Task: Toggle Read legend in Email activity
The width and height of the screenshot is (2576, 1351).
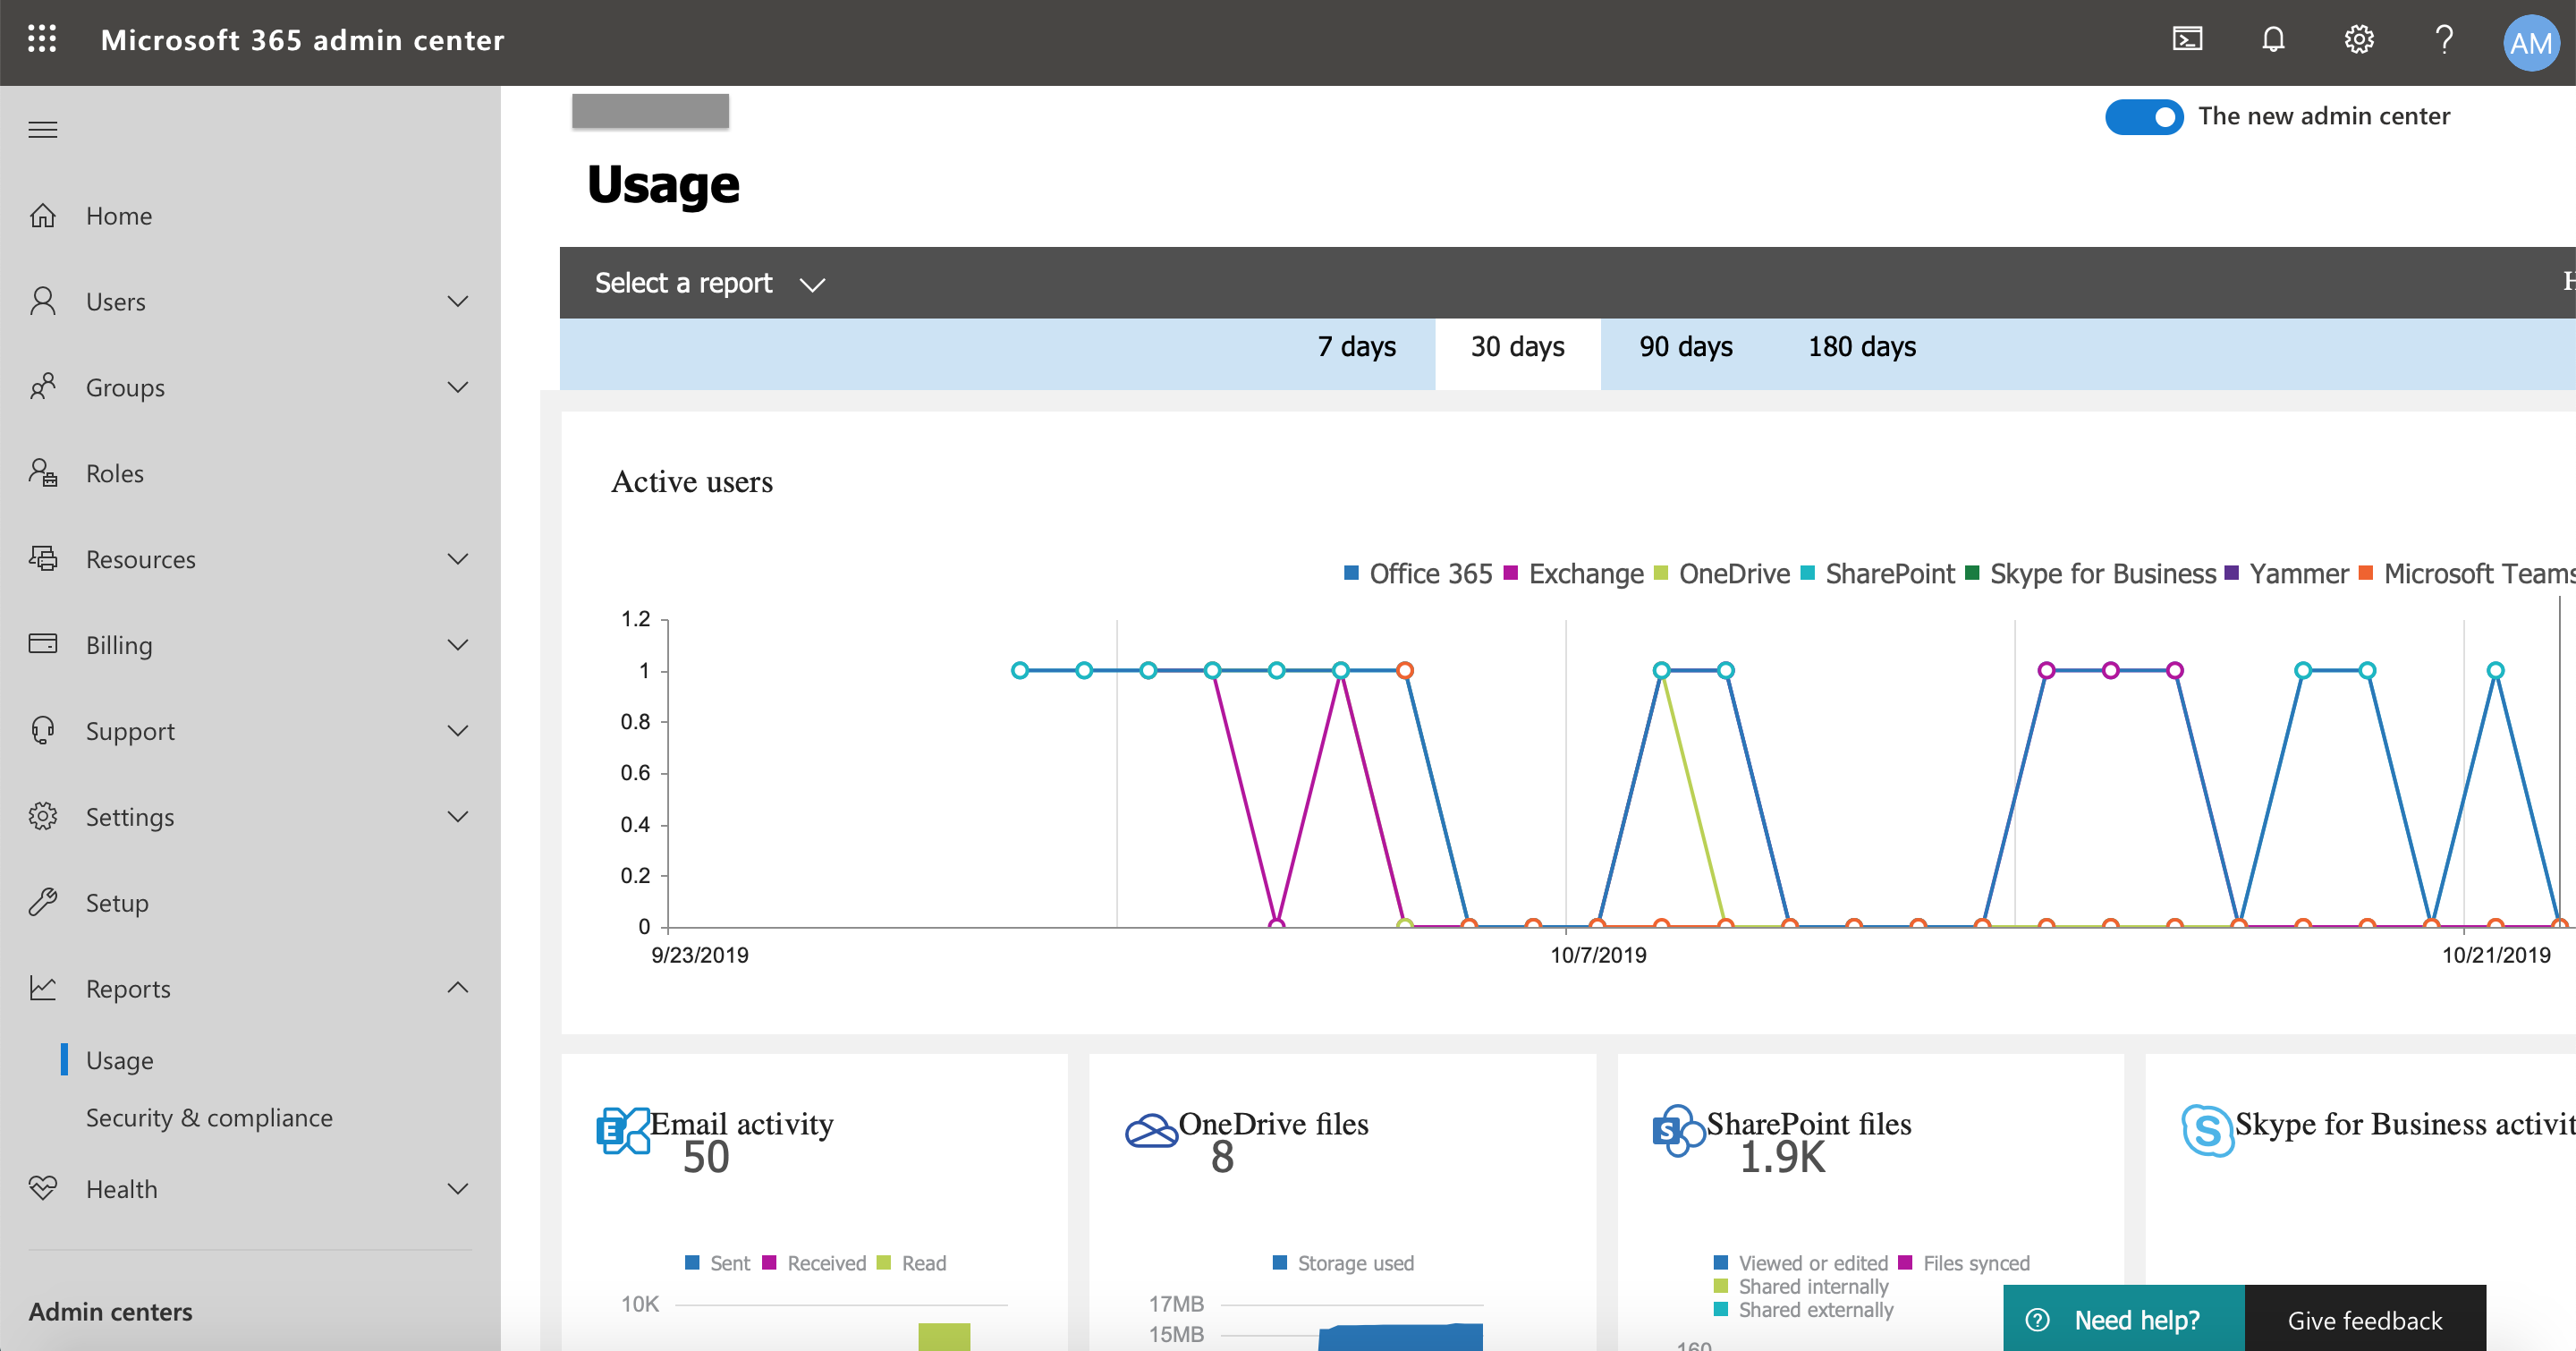Action: [x=911, y=1263]
